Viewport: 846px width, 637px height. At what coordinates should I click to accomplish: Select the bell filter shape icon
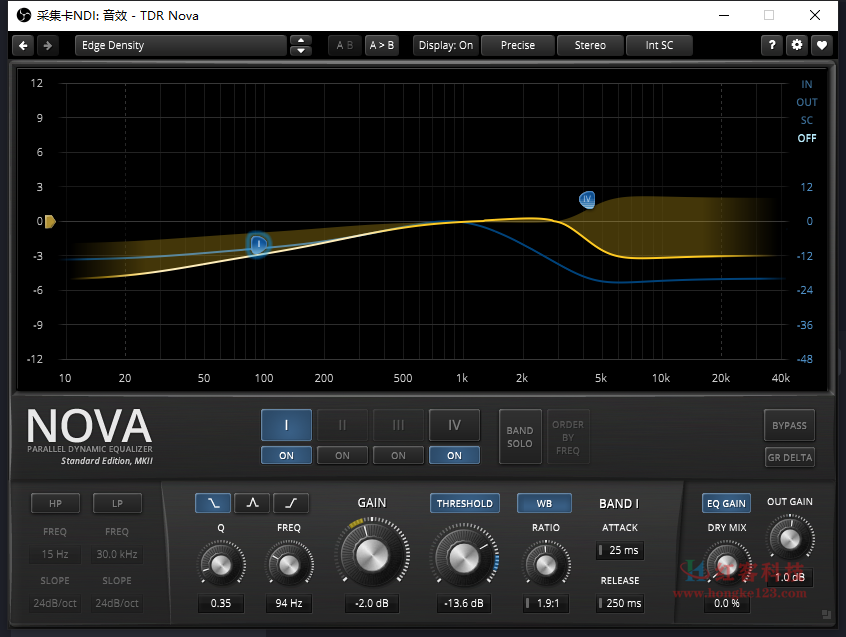(252, 503)
